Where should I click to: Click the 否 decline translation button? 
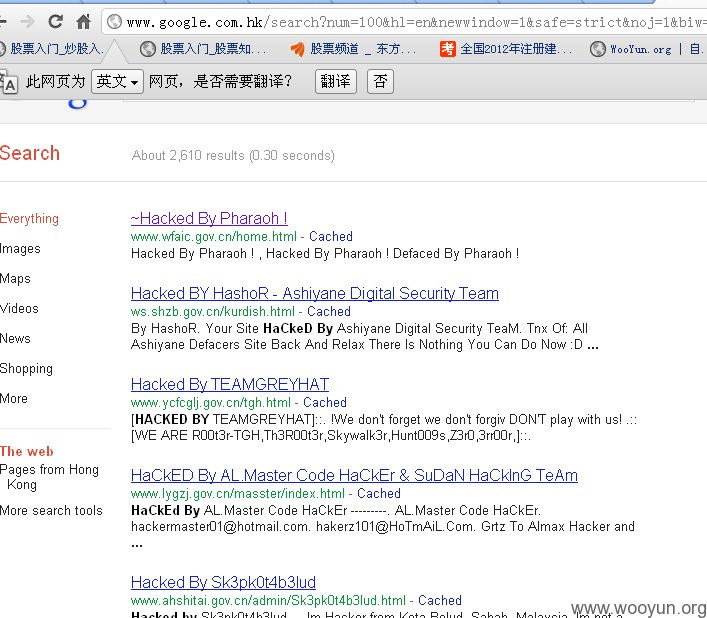380,82
